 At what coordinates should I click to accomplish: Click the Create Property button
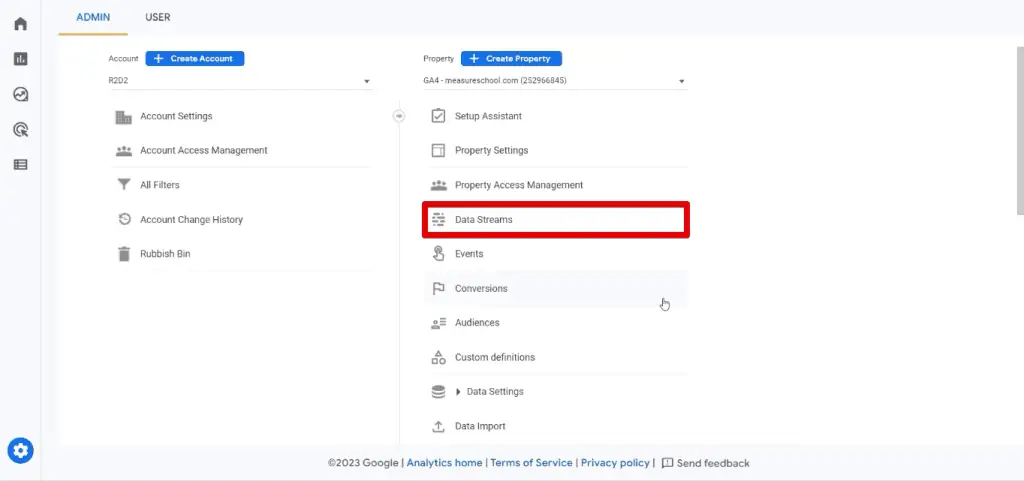coord(512,59)
